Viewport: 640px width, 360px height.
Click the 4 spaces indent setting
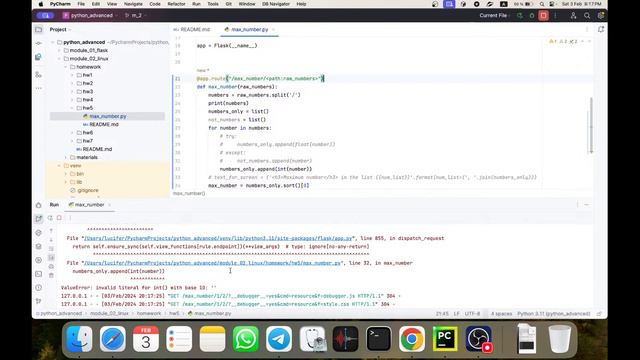point(501,314)
